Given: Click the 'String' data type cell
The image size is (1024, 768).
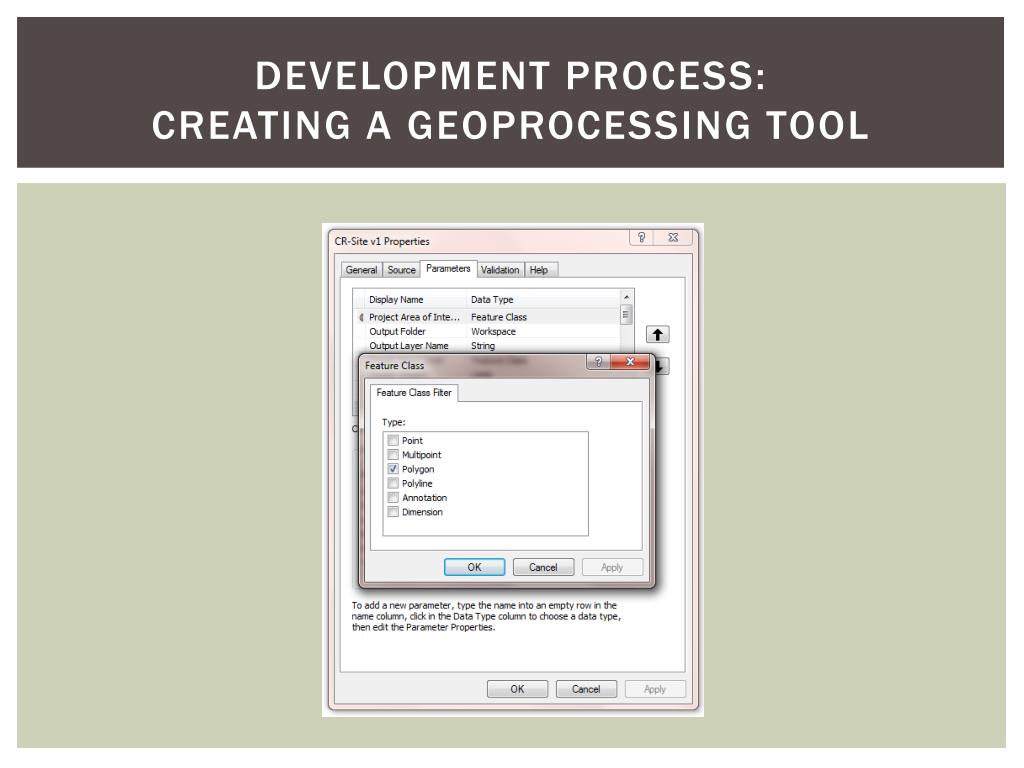Looking at the screenshot, I should click(543, 345).
